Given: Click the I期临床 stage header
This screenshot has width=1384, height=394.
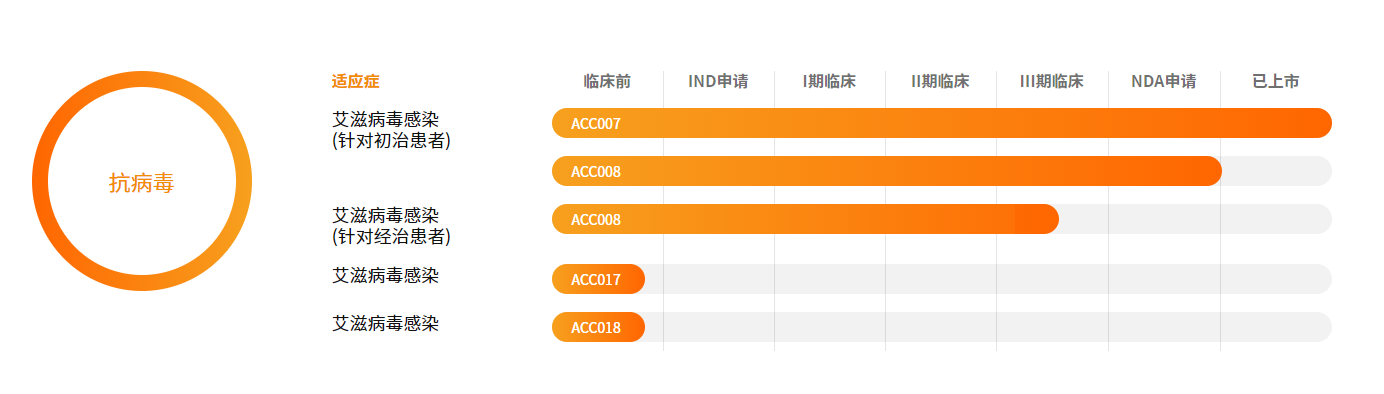Looking at the screenshot, I should pos(829,81).
